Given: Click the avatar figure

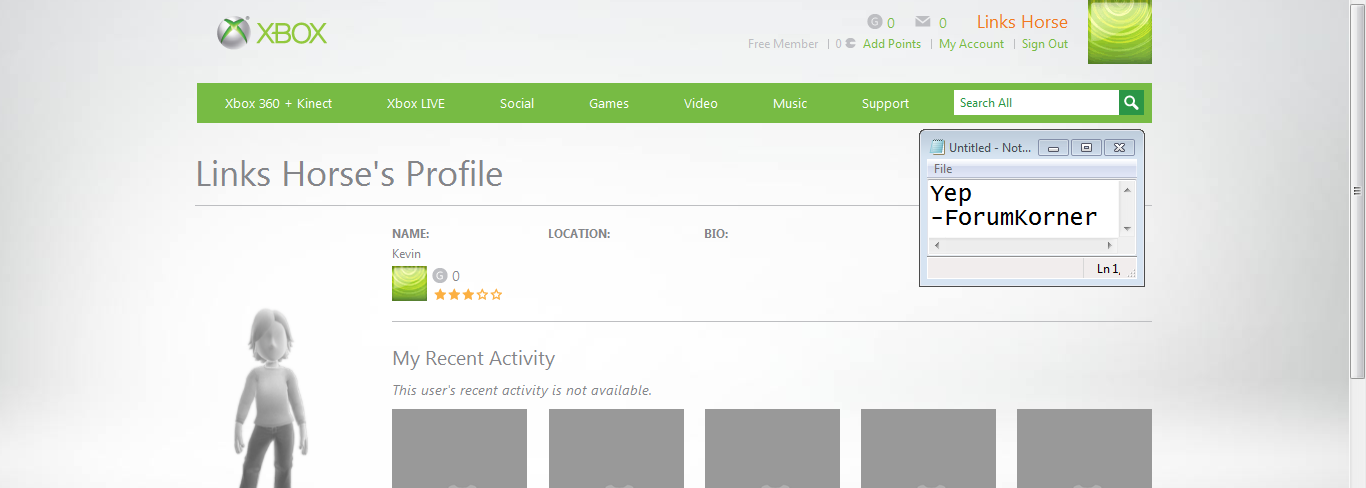Looking at the screenshot, I should click(x=269, y=398).
